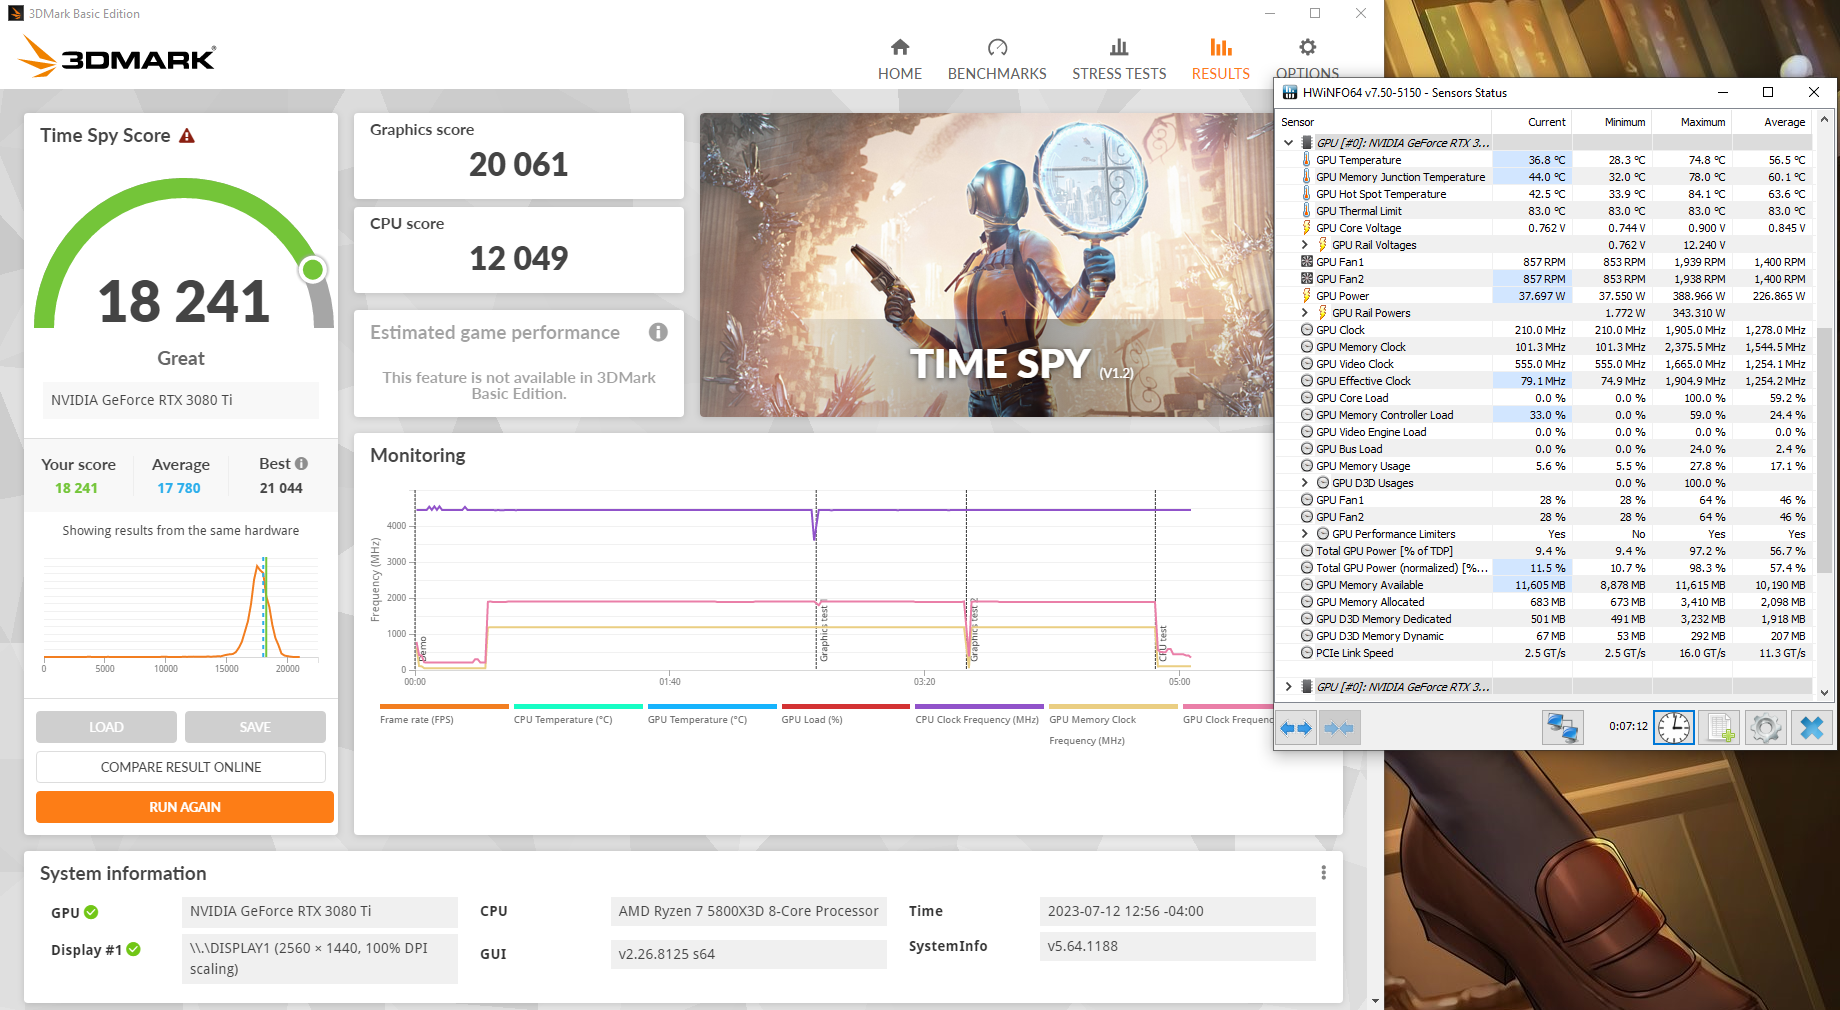Click the orange Frame rate (FPS) legend swatch
Image resolution: width=1840 pixels, height=1010 pixels.
(444, 706)
